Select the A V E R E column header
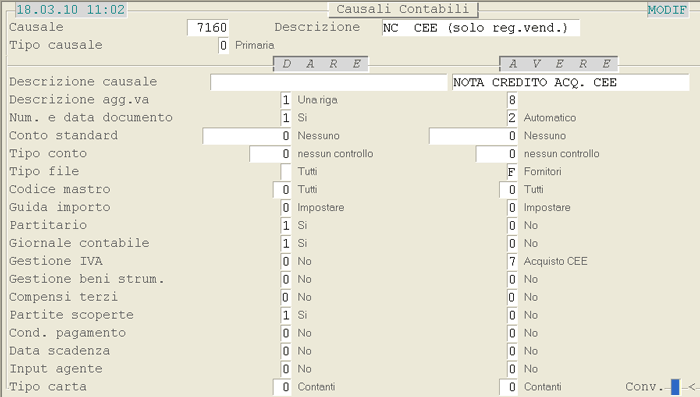This screenshot has height=397, width=700. 559,64
